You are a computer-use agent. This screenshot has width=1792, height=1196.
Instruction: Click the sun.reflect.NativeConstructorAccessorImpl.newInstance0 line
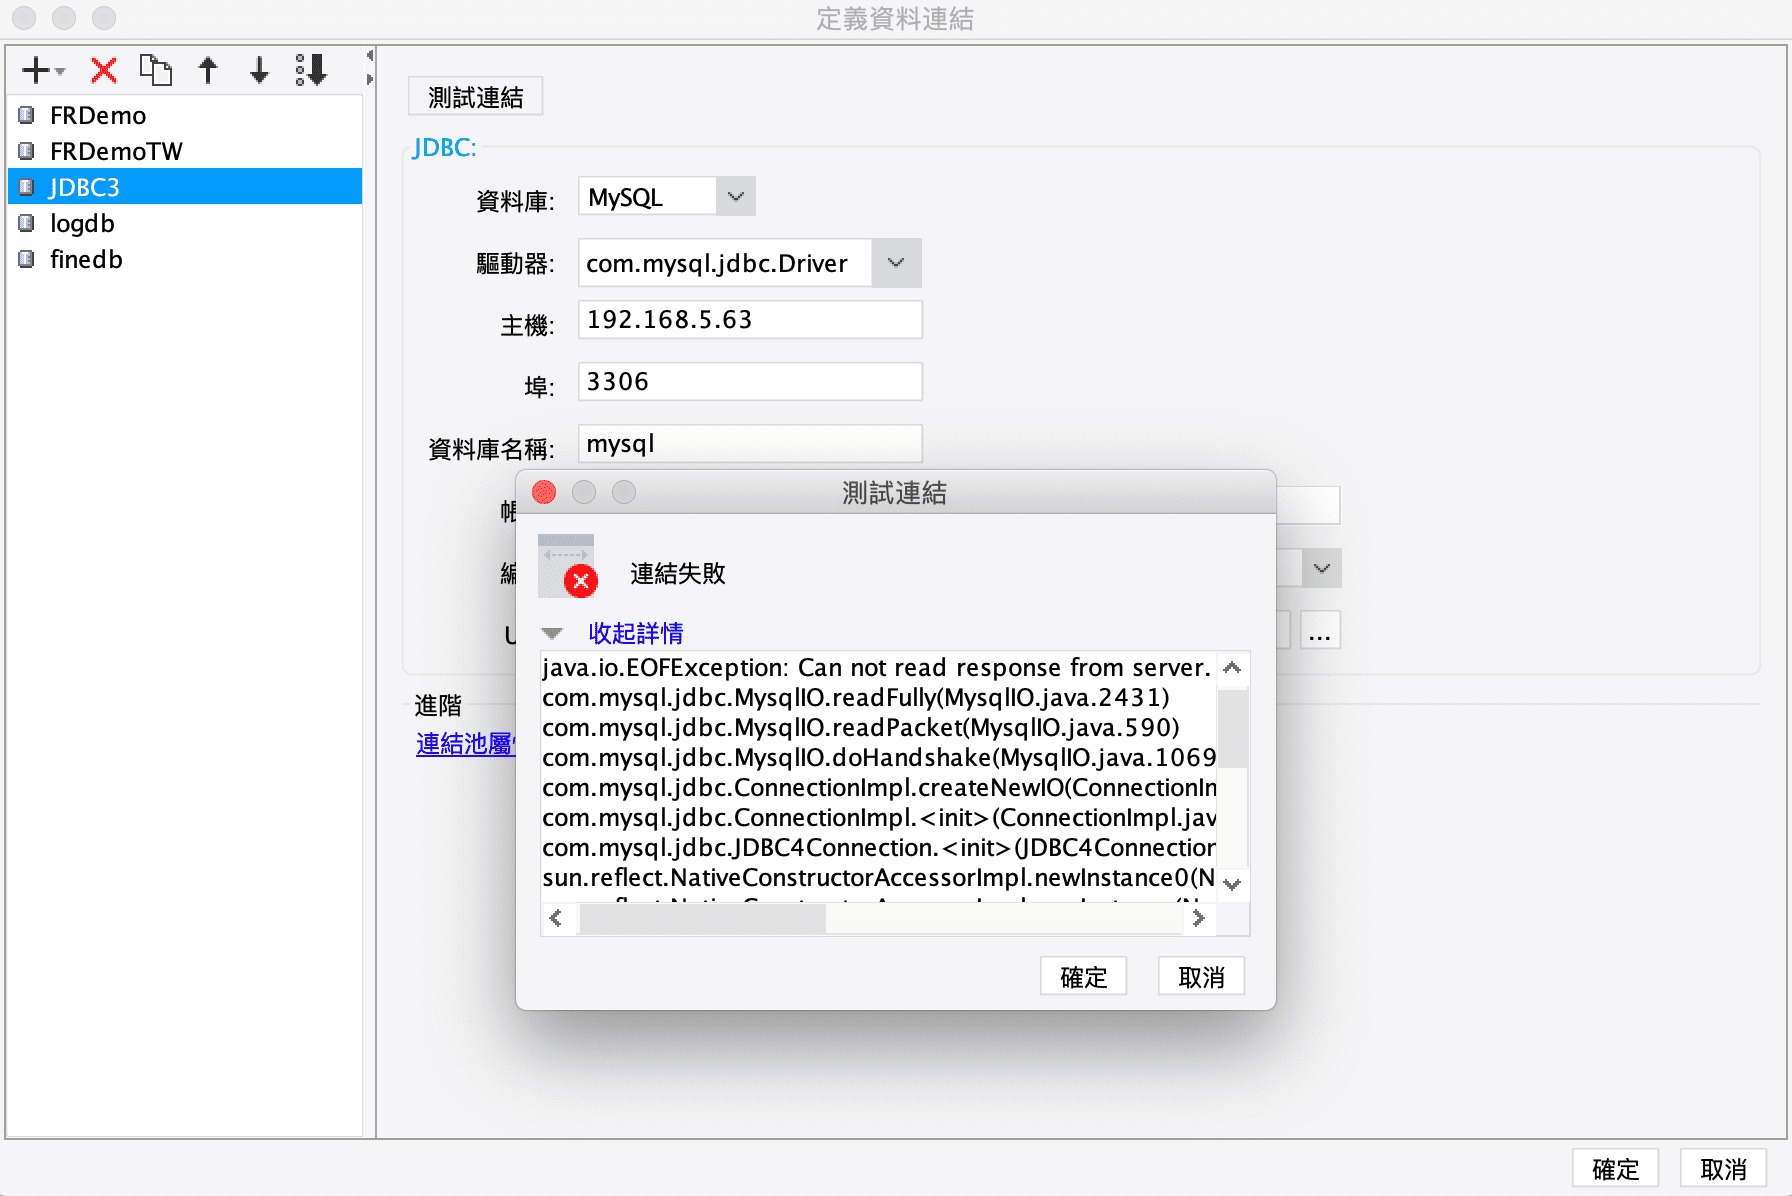coord(879,877)
